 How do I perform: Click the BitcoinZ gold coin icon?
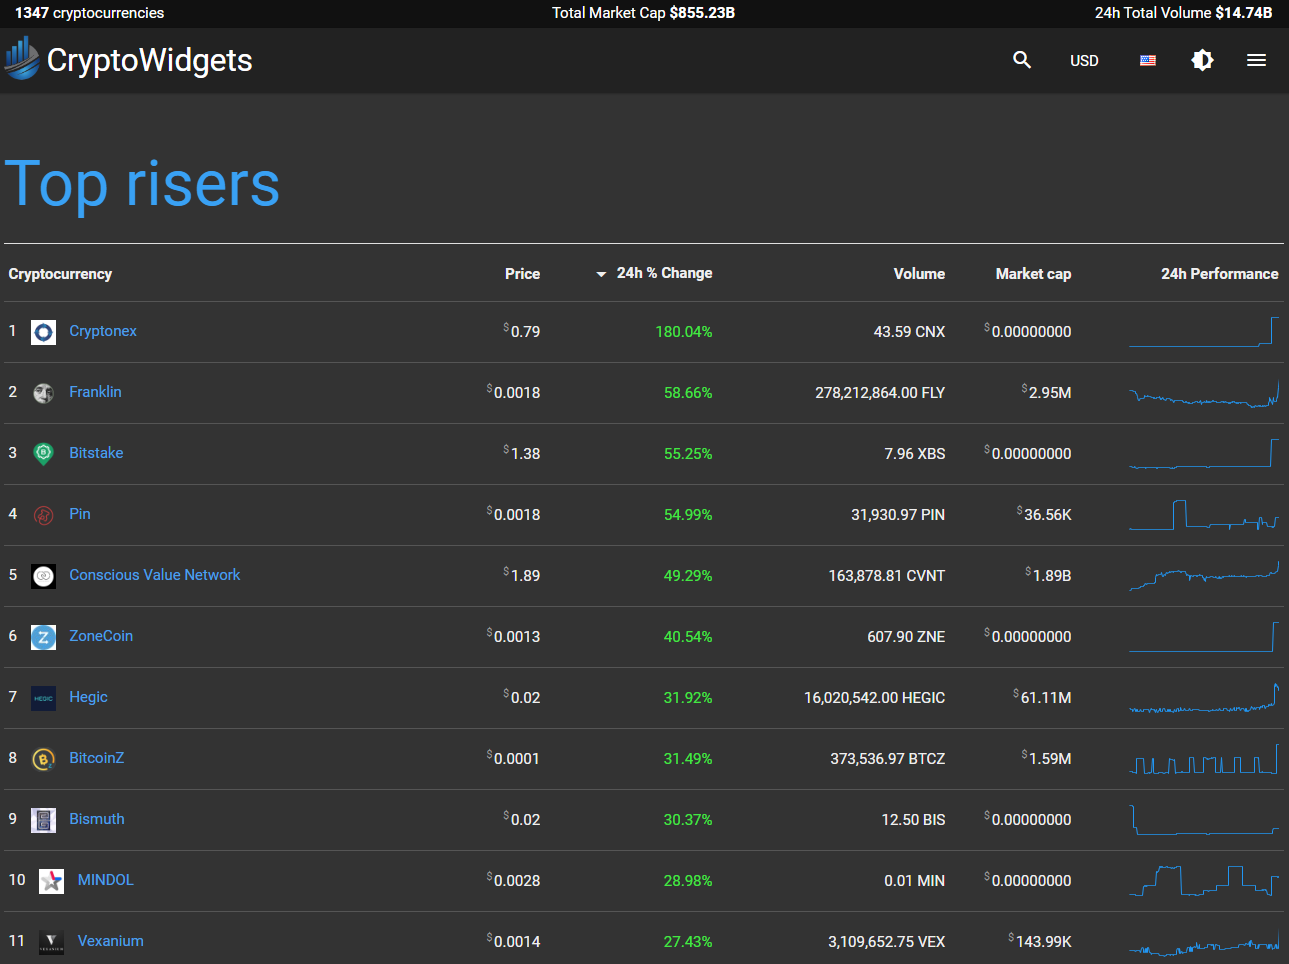[x=43, y=759]
